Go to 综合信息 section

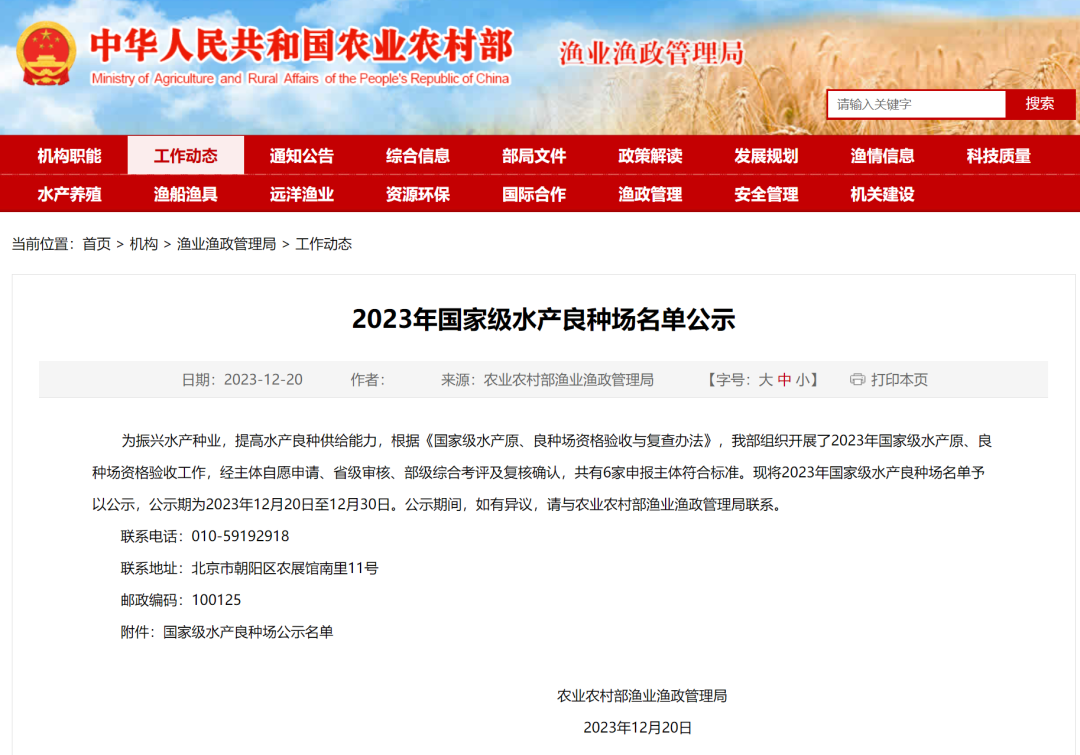pos(417,156)
